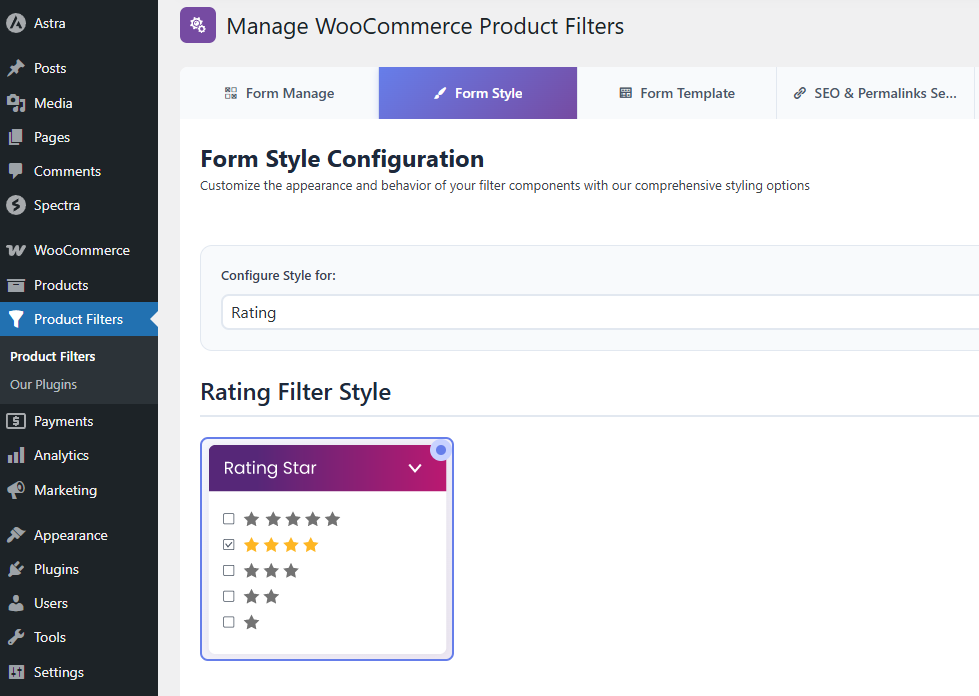Image resolution: width=979 pixels, height=696 pixels.
Task: Go to the Appearance menu label
Action: 71,535
